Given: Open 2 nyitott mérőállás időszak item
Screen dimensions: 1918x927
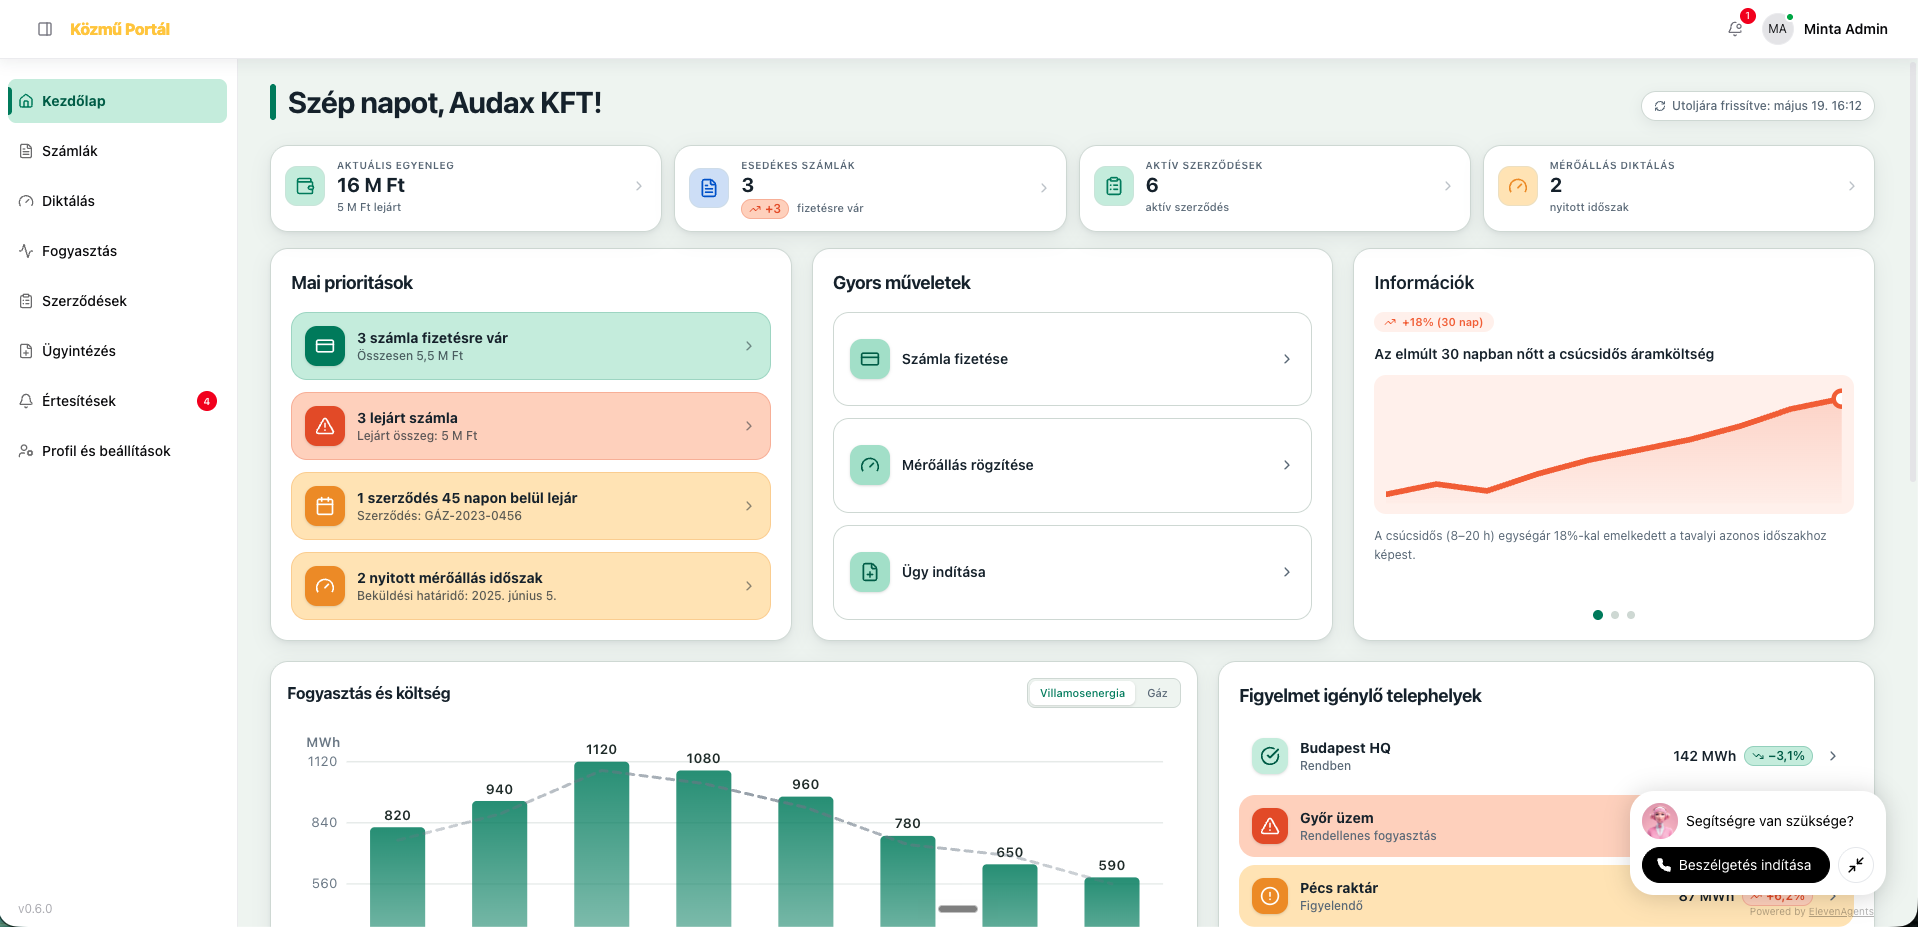Looking at the screenshot, I should tap(531, 586).
